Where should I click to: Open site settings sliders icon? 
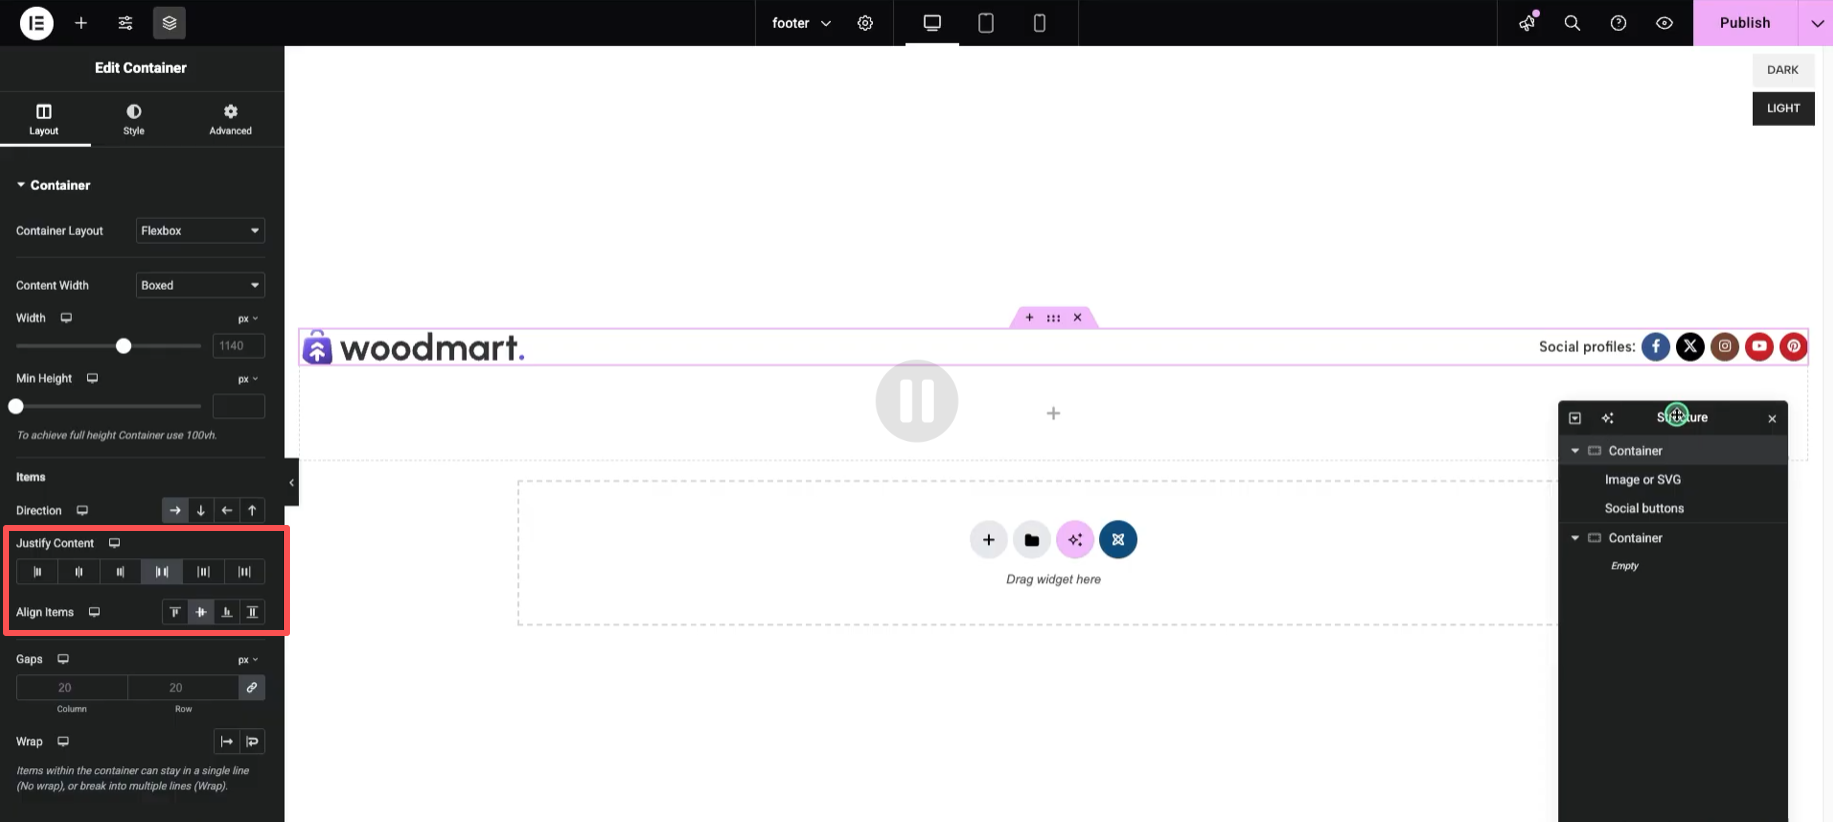[x=125, y=23]
